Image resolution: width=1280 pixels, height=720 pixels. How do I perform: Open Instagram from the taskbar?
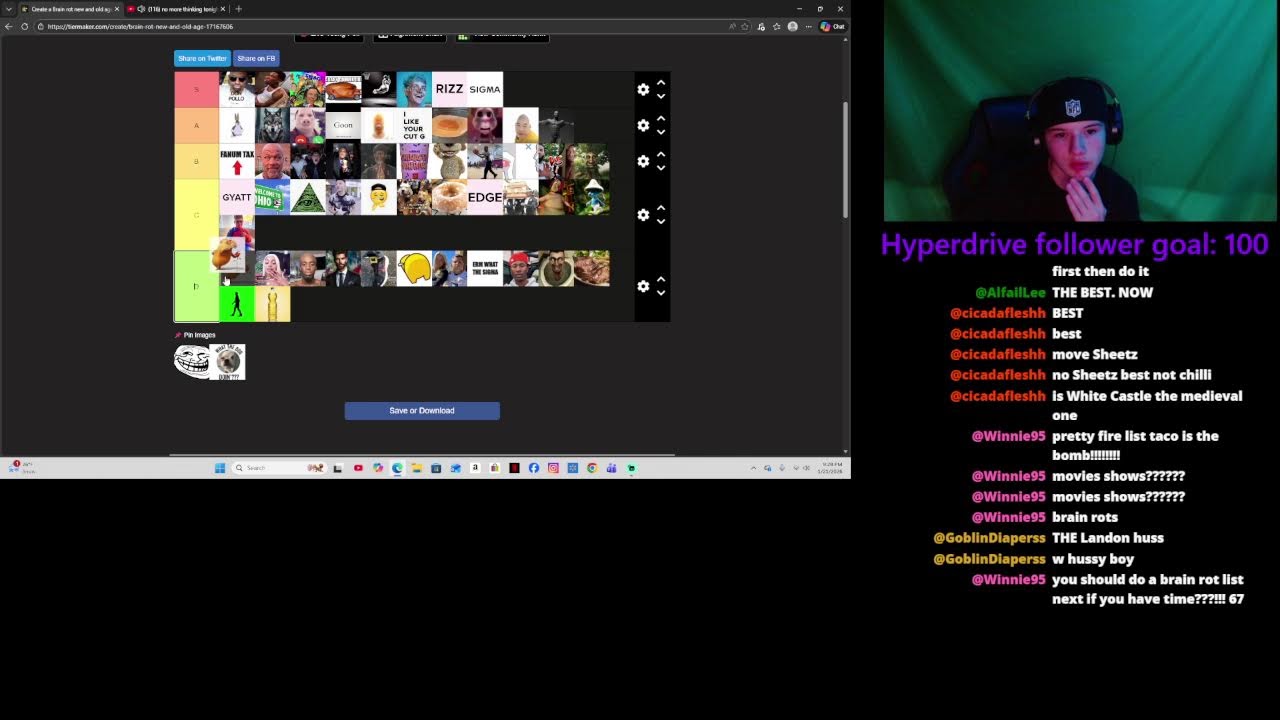pyautogui.click(x=553, y=468)
